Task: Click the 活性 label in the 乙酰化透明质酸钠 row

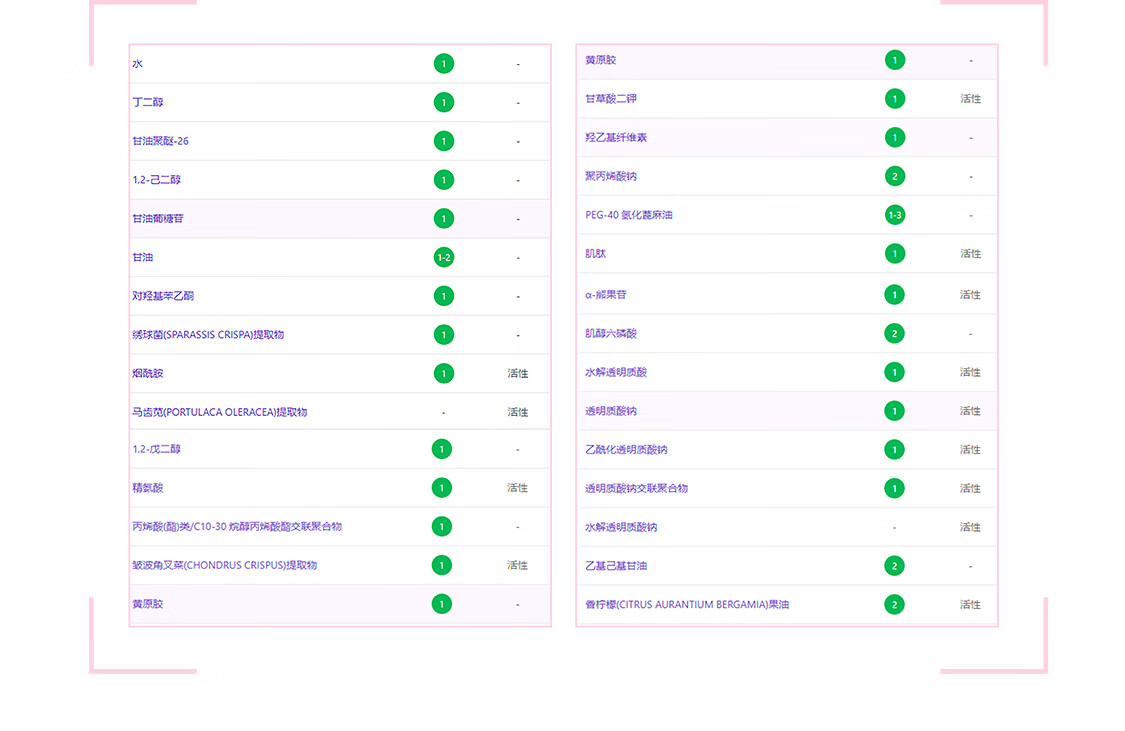Action: [970, 450]
